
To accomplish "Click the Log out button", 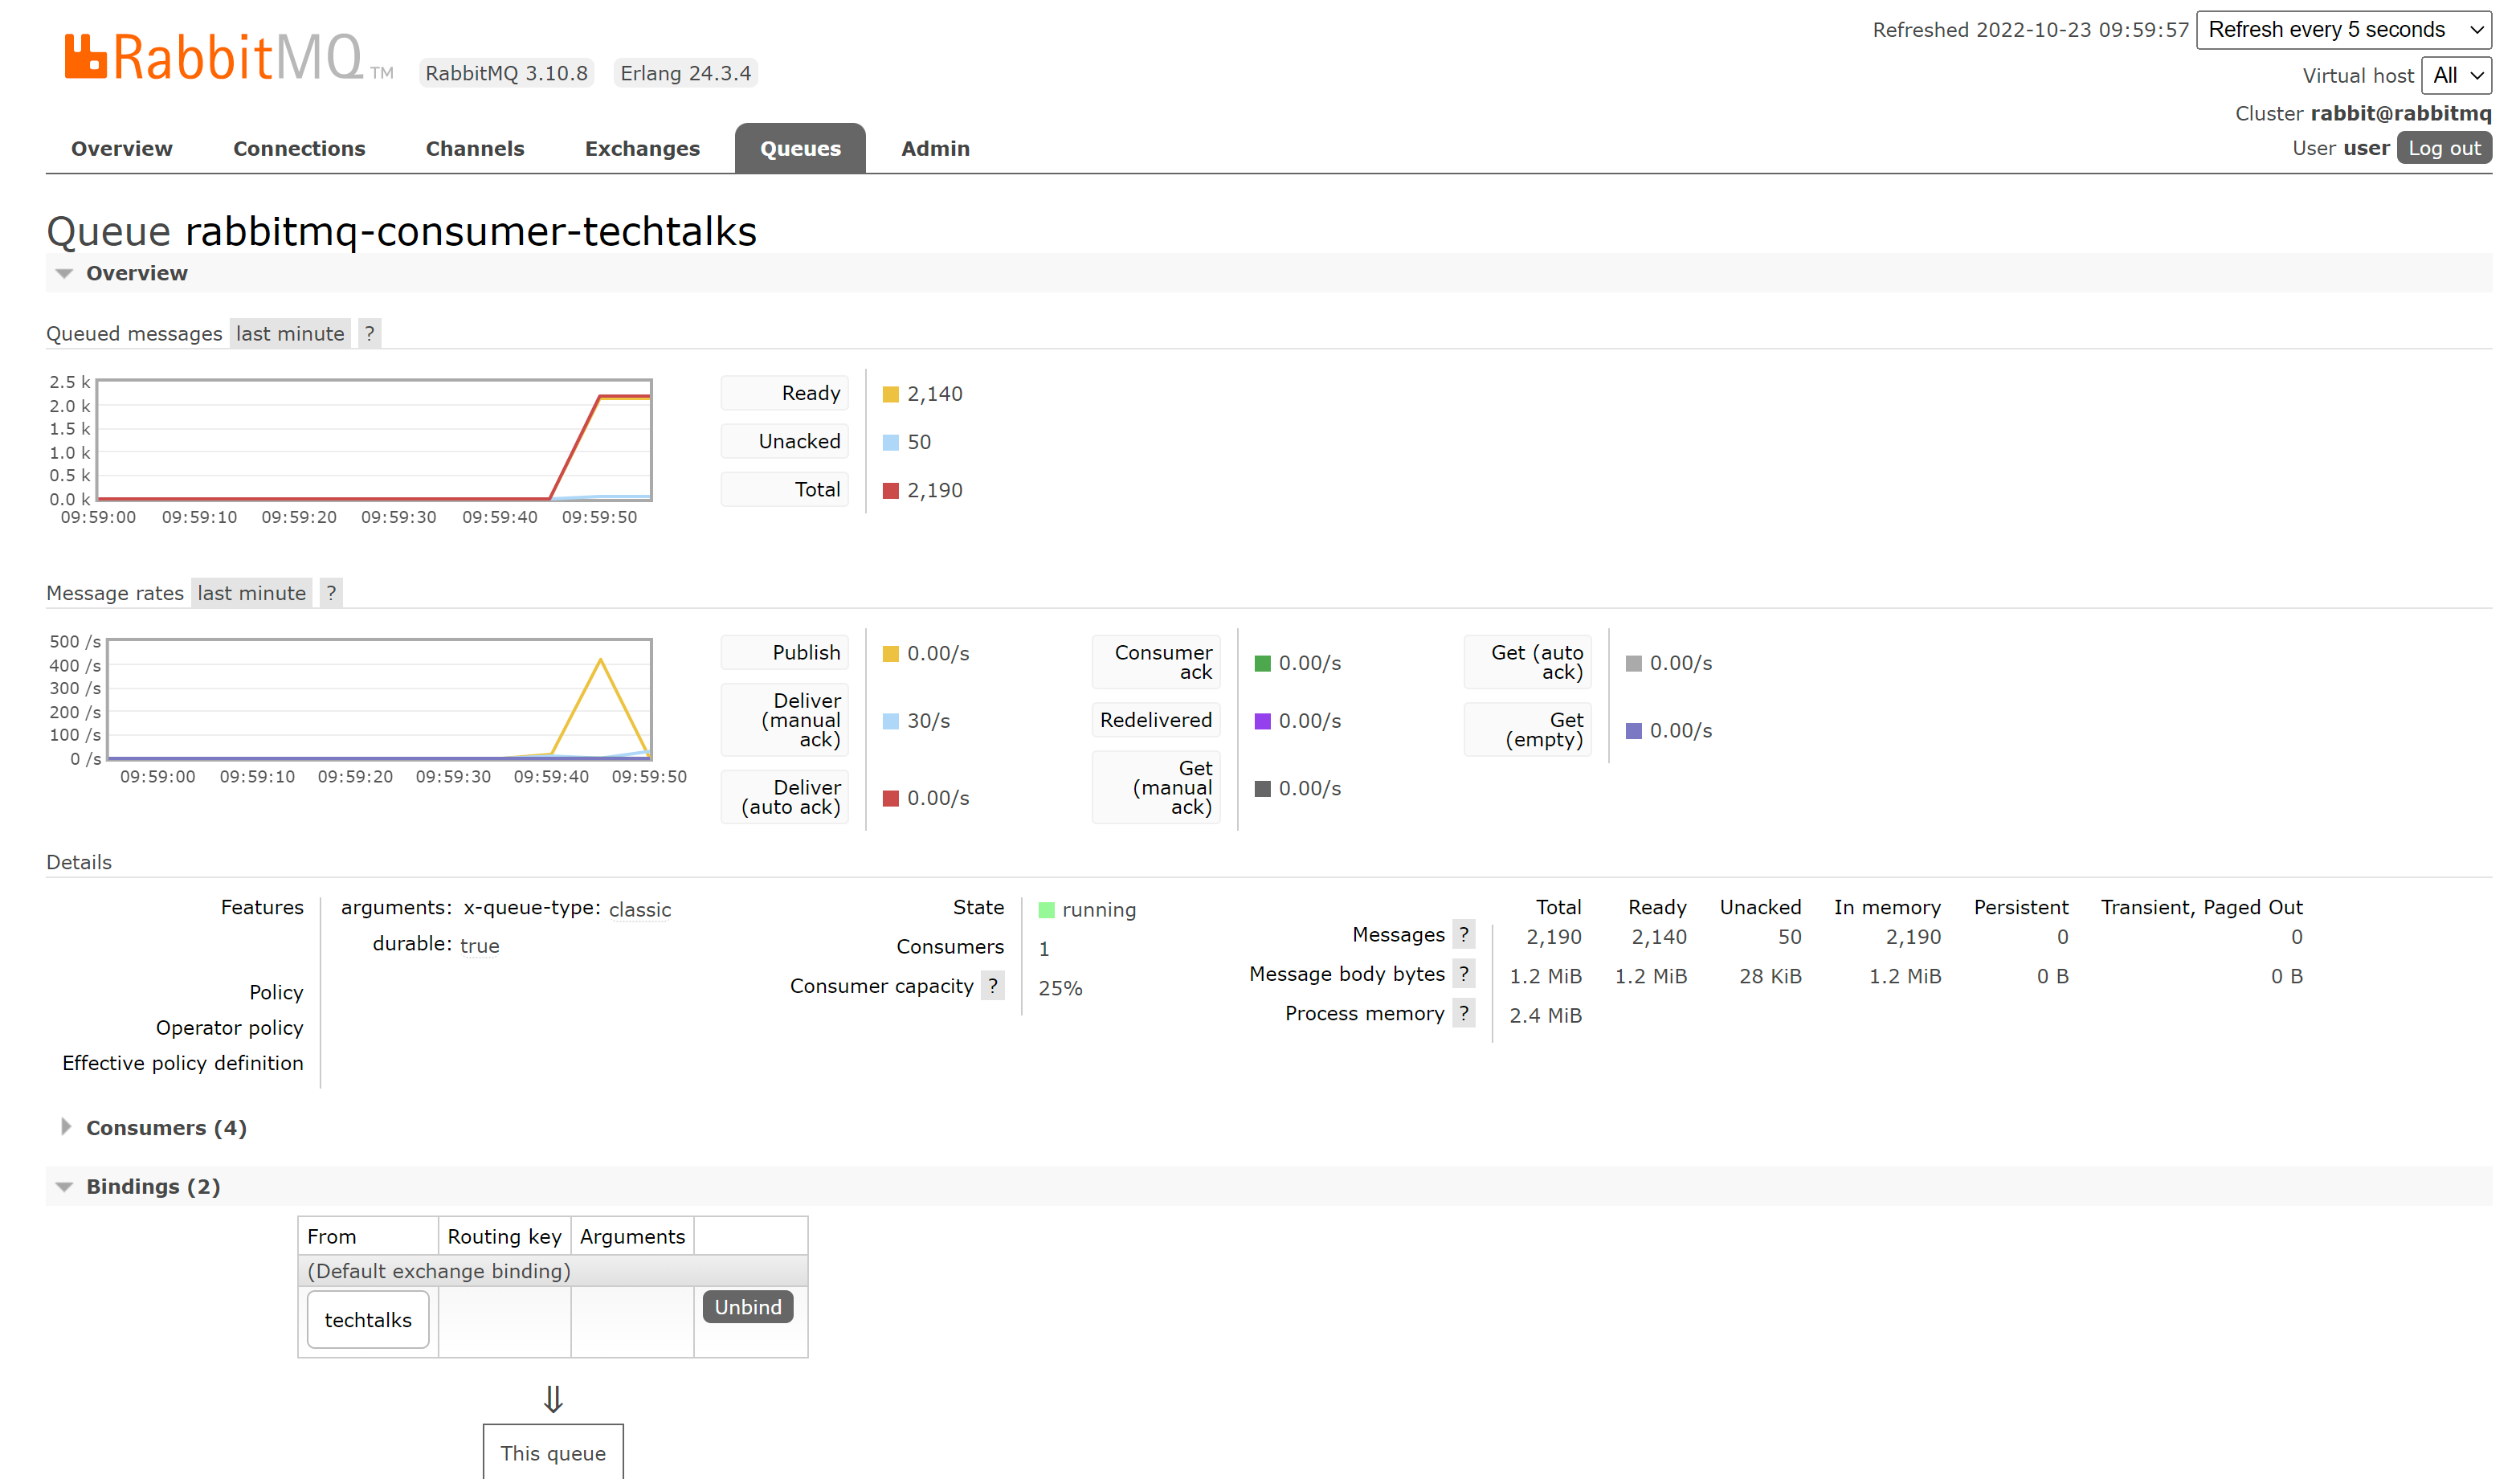I will click(x=2444, y=148).
